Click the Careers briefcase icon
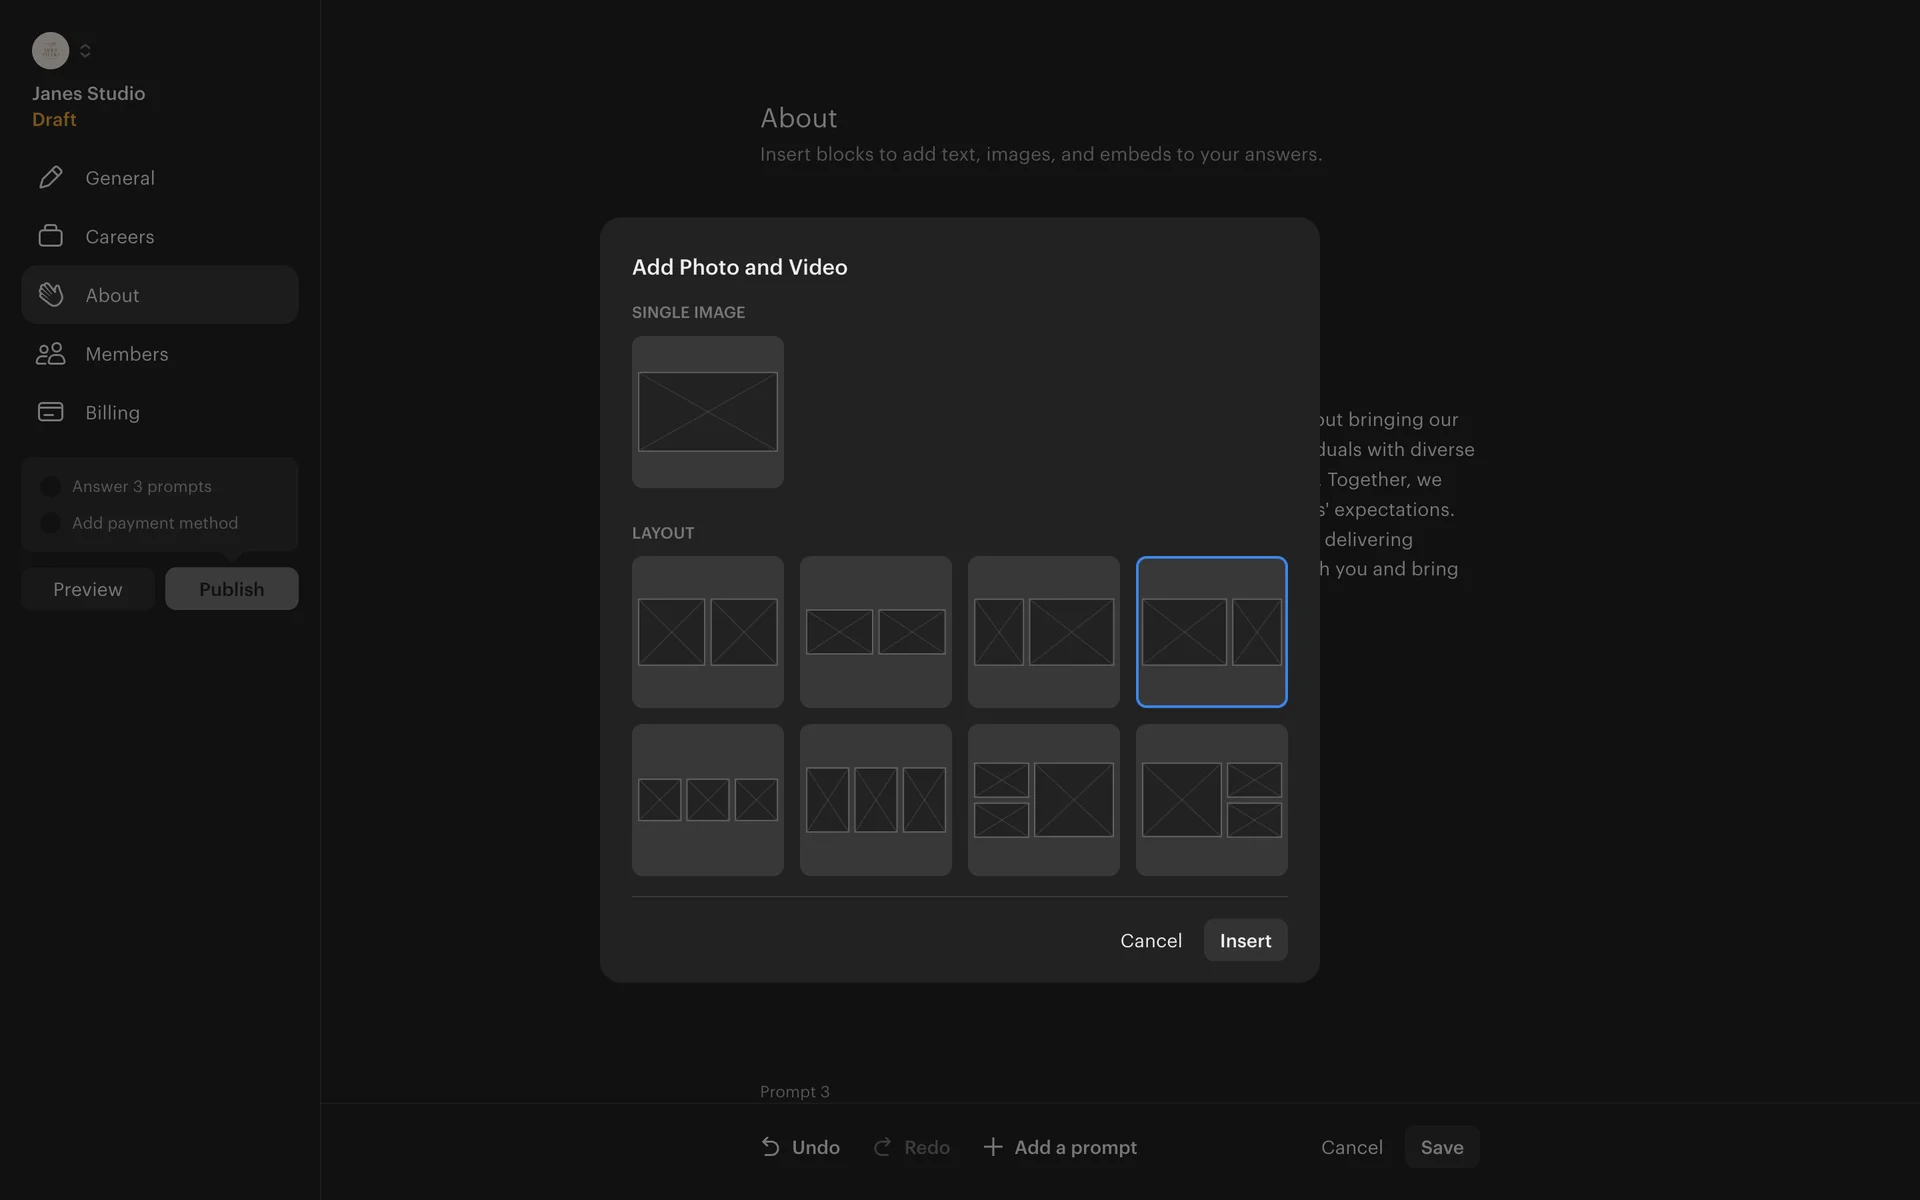This screenshot has width=1920, height=1200. (x=51, y=236)
